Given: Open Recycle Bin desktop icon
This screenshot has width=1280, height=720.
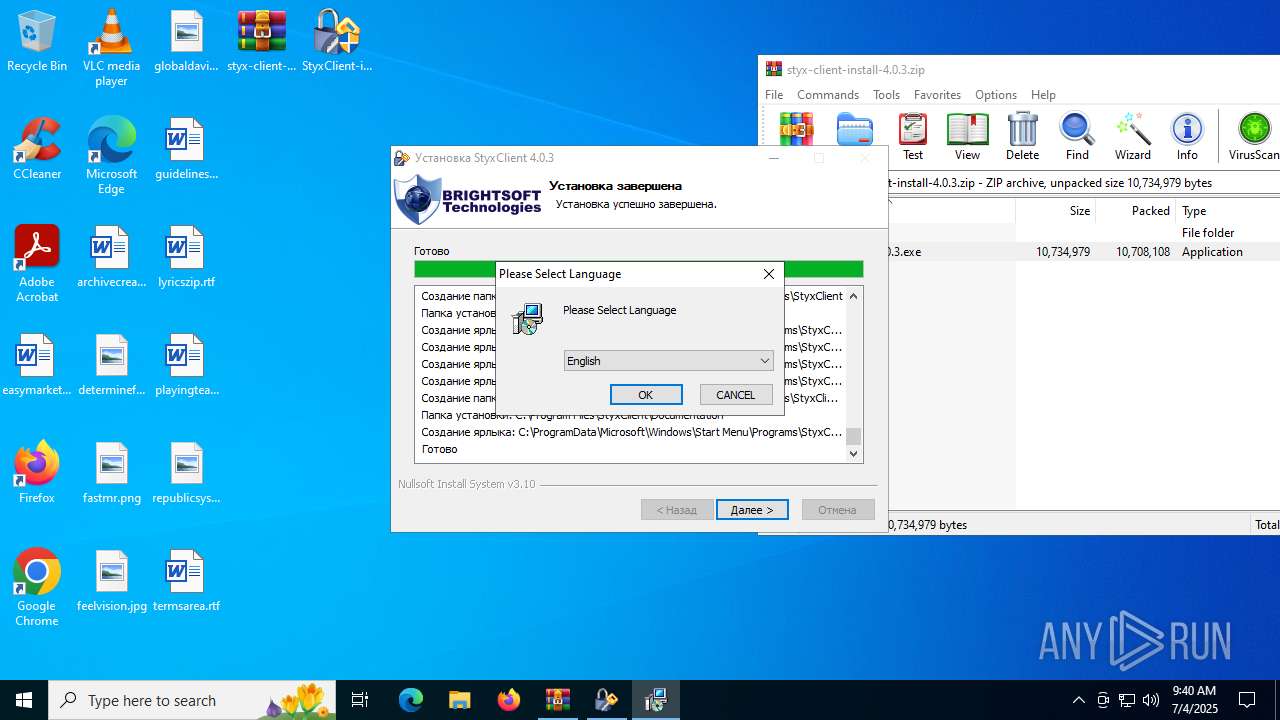Looking at the screenshot, I should [37, 42].
